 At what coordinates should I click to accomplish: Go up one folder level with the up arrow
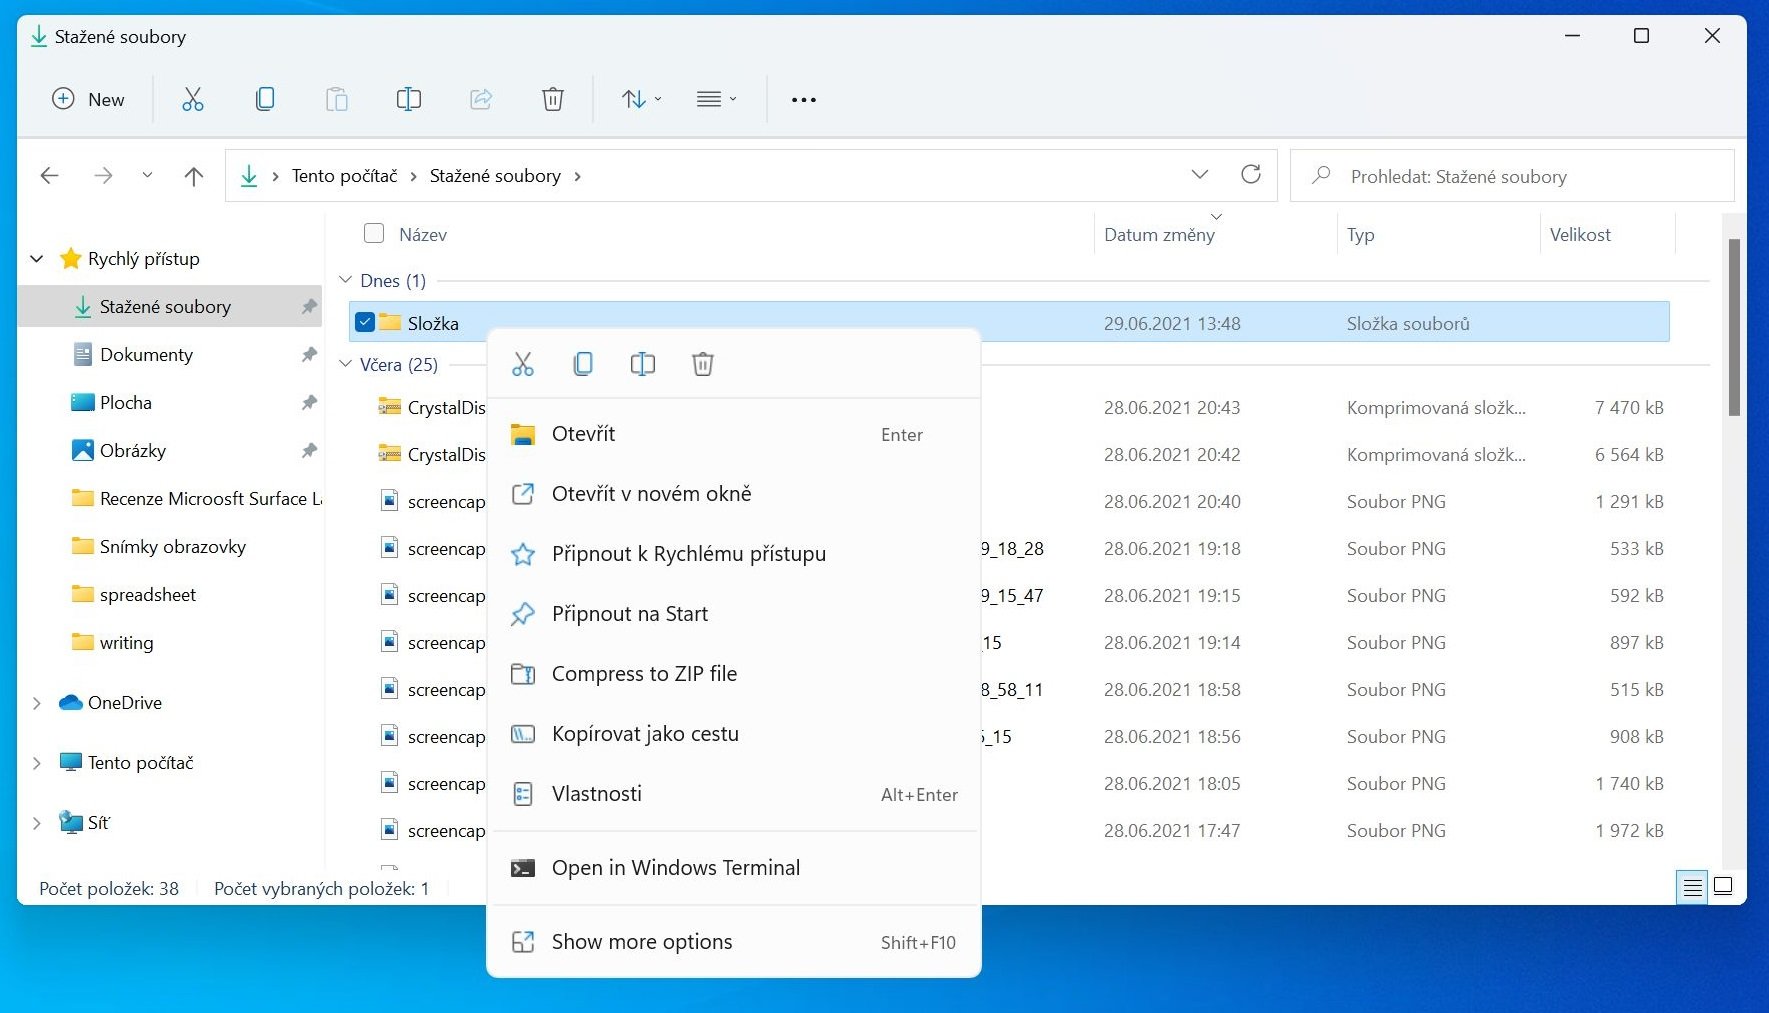pyautogui.click(x=194, y=176)
